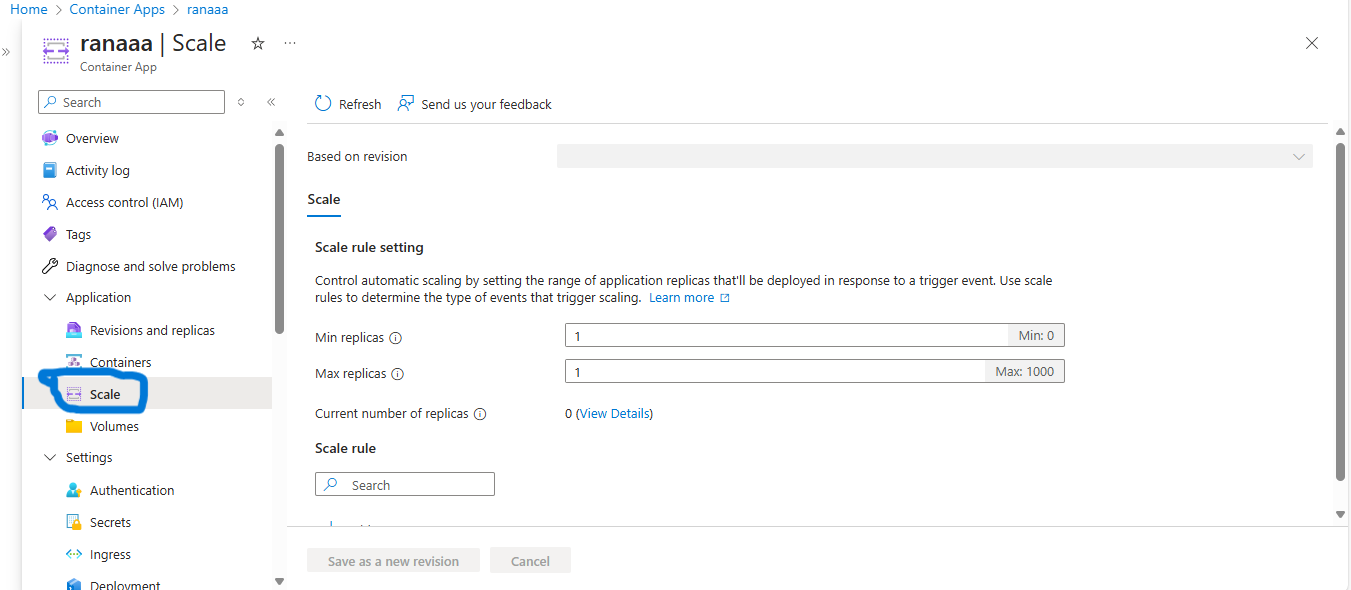Toggle expand/collapse all menu groups icon

coord(241,102)
